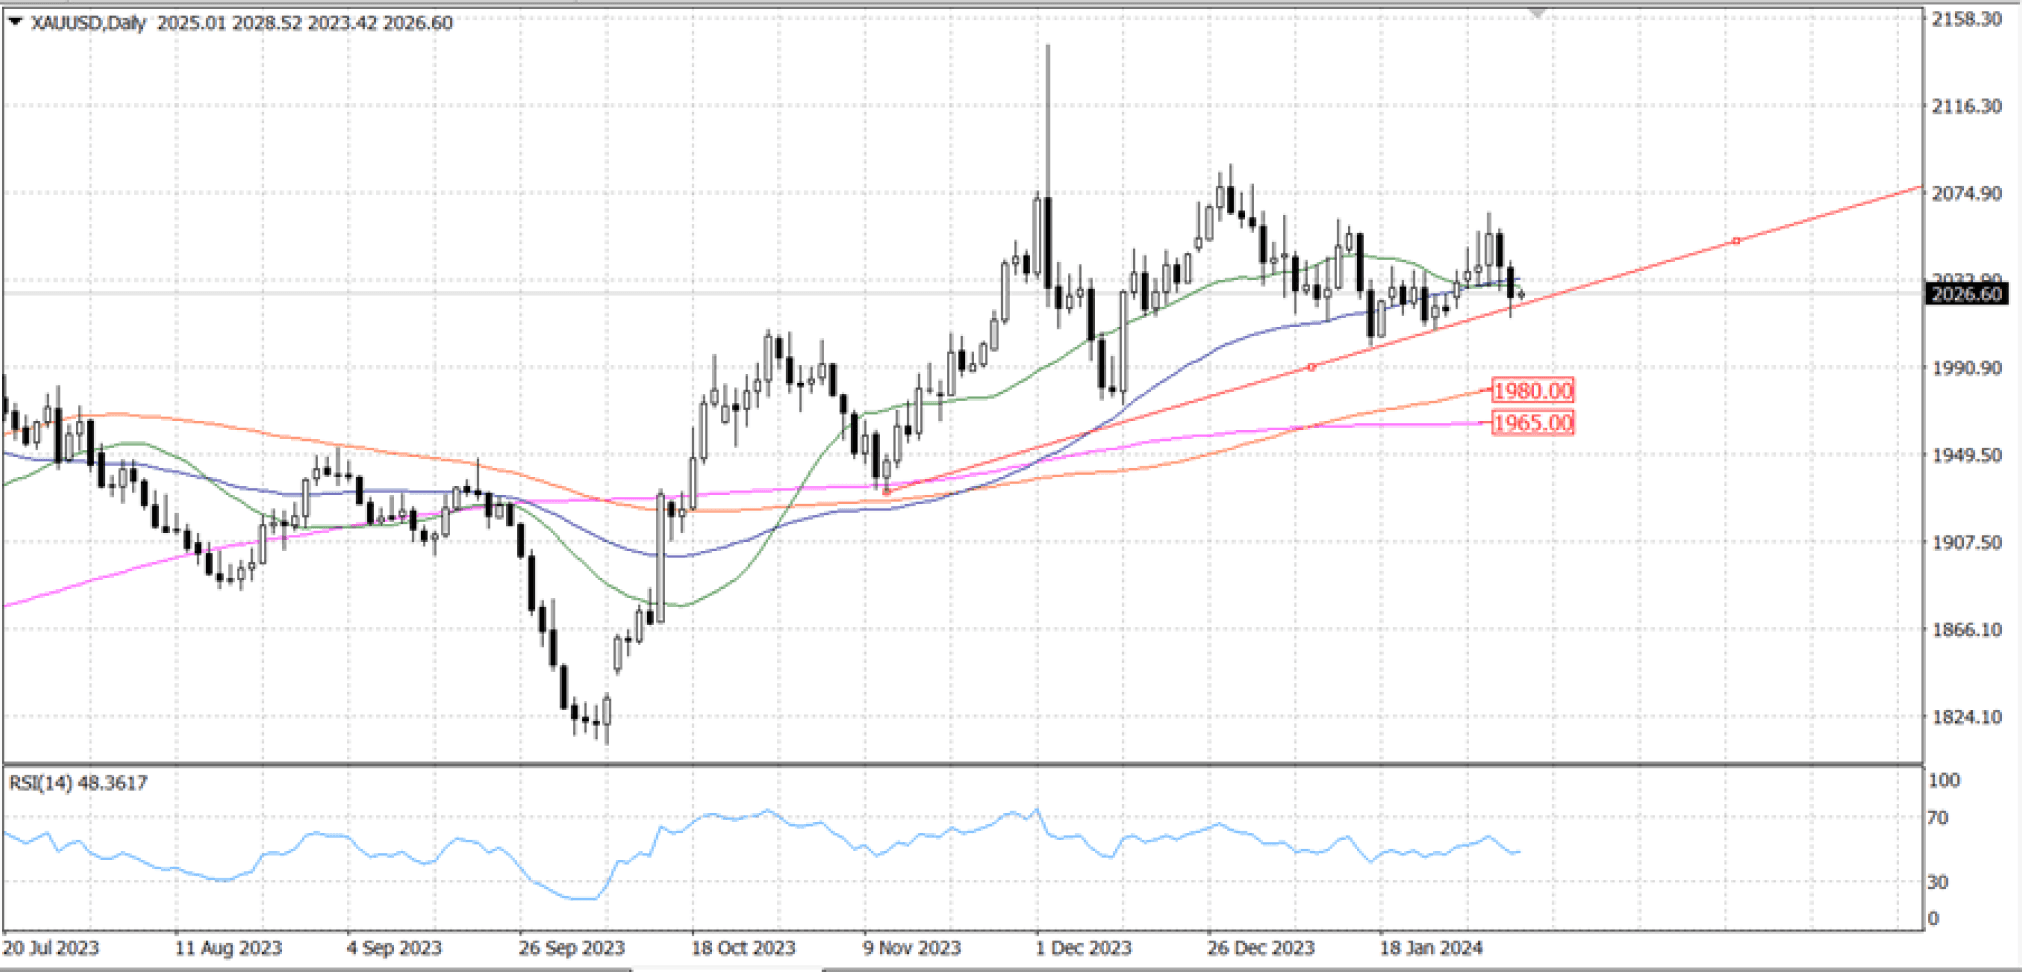Click the chart shift triangle marker at top

tap(1537, 13)
